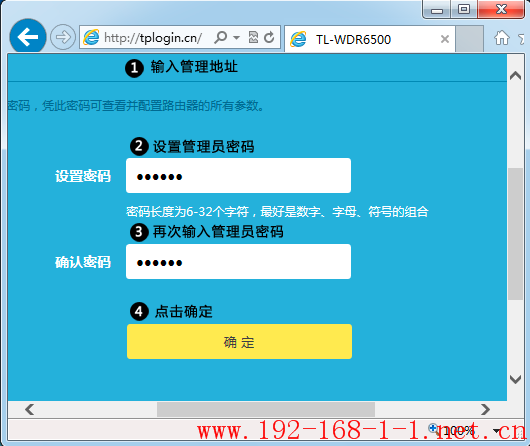This screenshot has width=530, height=446.
Task: Click the vertical scrollbar up arrow
Action: [515, 76]
